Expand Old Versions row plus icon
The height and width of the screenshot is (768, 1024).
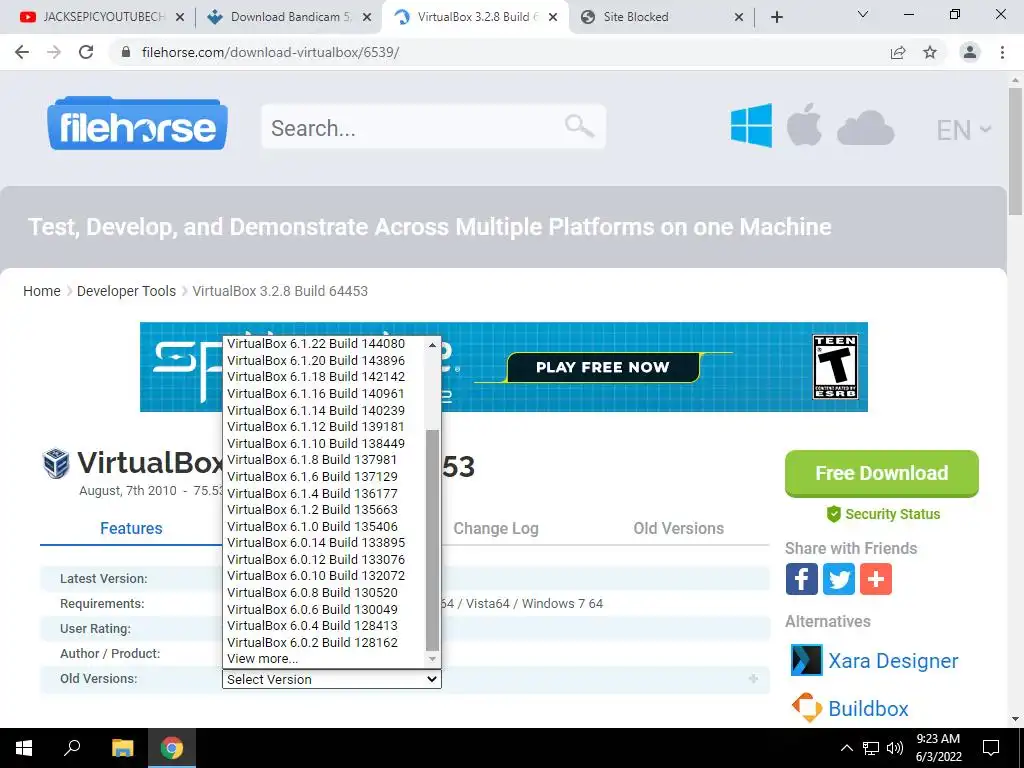click(x=753, y=679)
